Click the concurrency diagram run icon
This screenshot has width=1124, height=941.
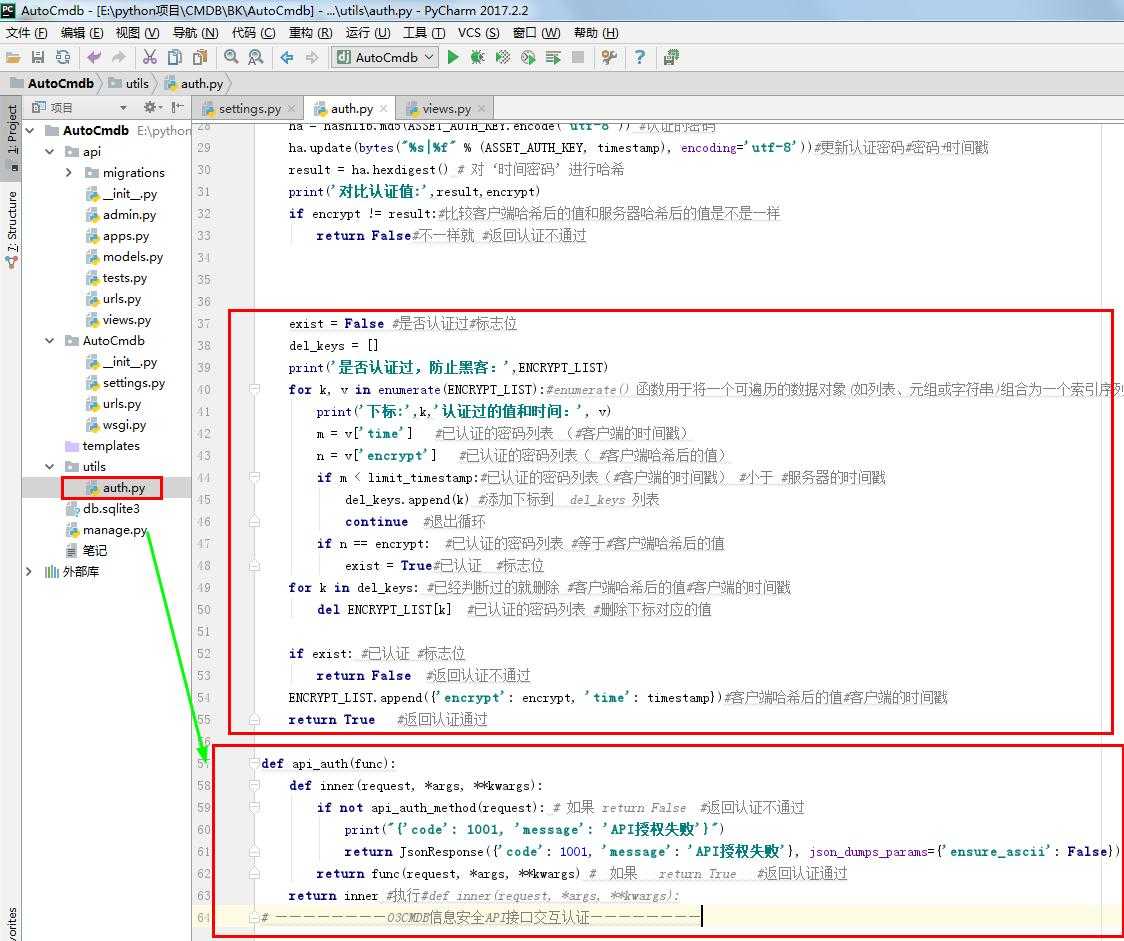point(553,57)
